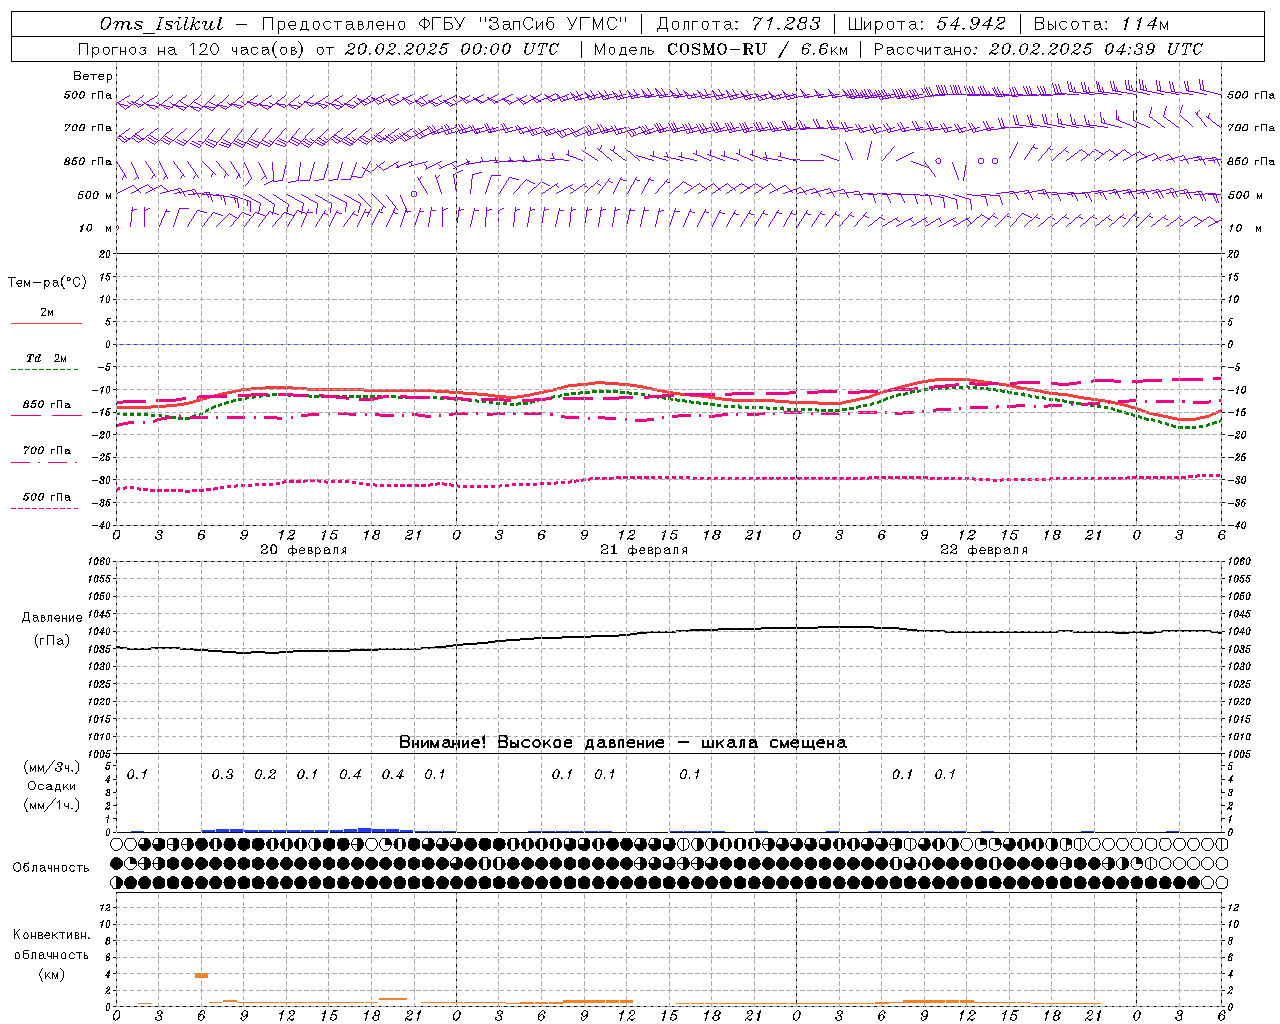
Task: Click the Осадки panel label
Action: (x=51, y=786)
